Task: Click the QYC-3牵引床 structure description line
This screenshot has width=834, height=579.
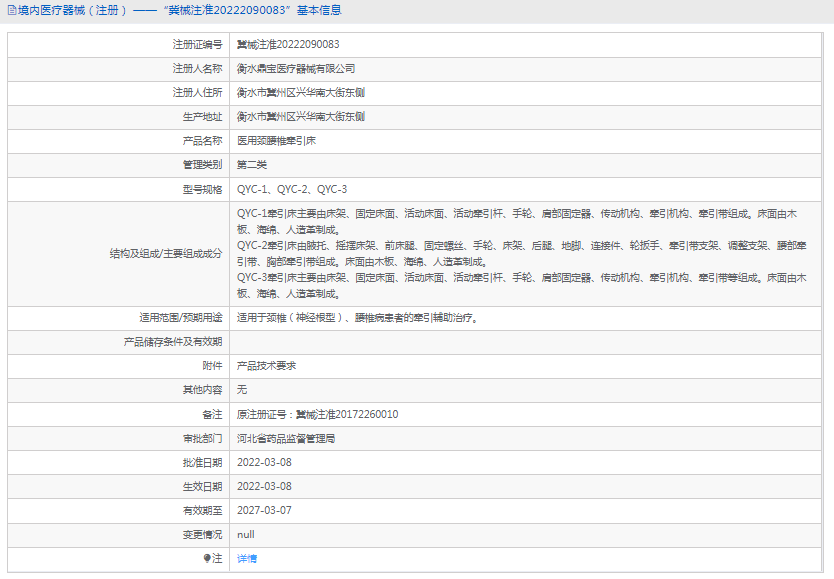Action: pyautogui.click(x=522, y=285)
